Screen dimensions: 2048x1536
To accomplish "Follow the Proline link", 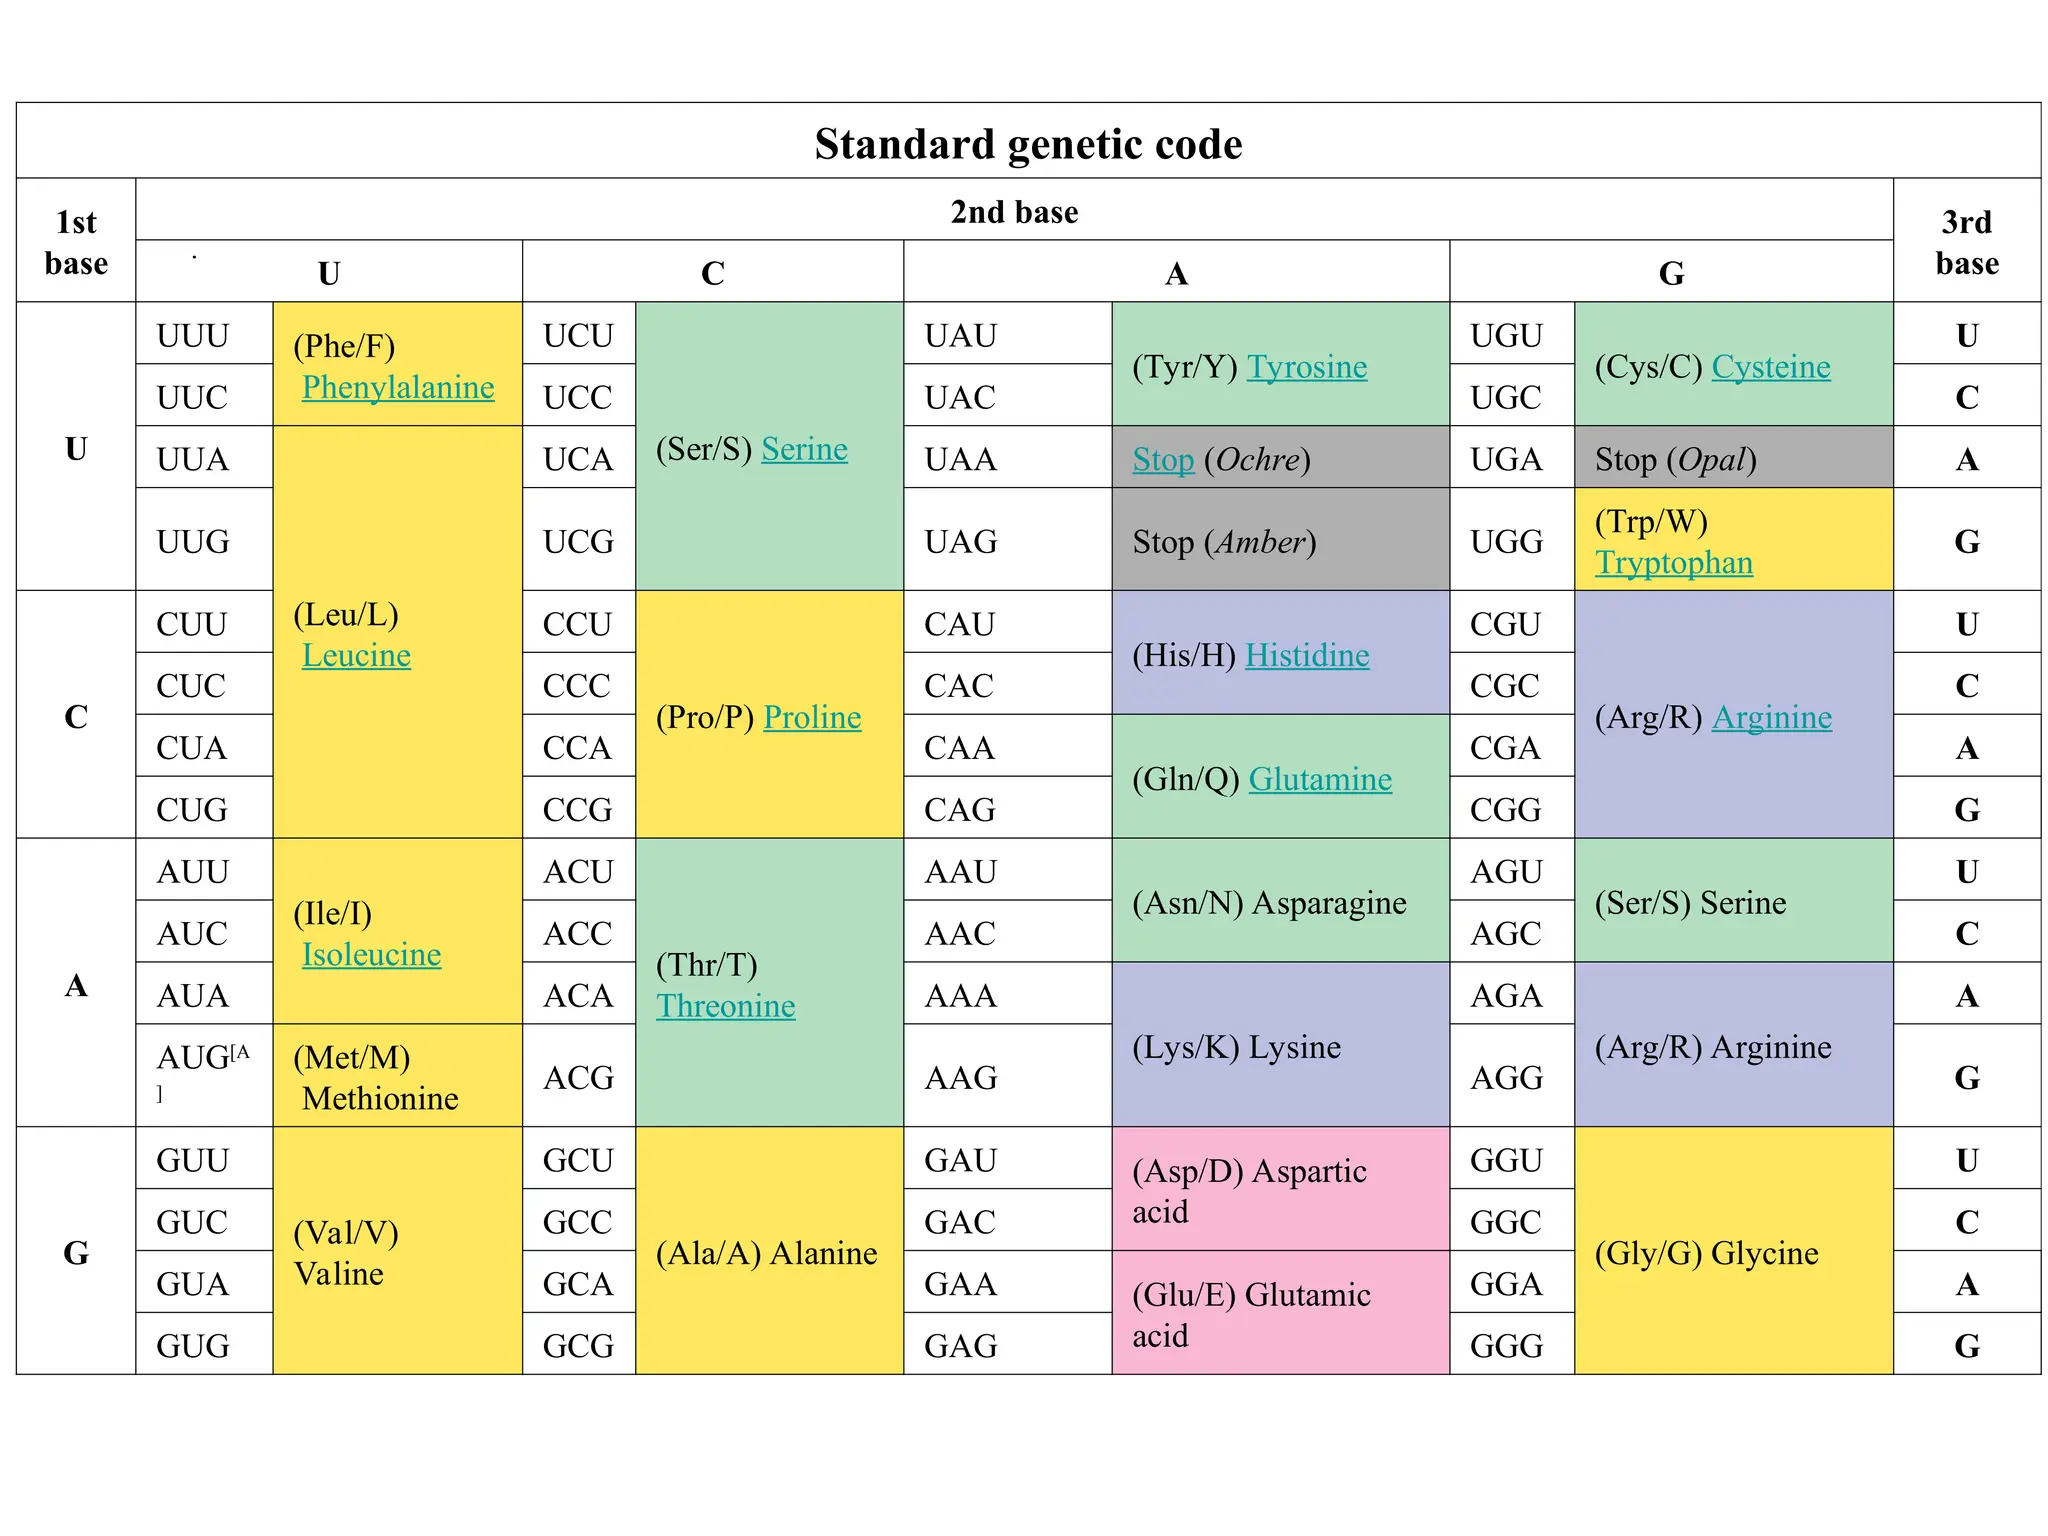I will click(812, 717).
